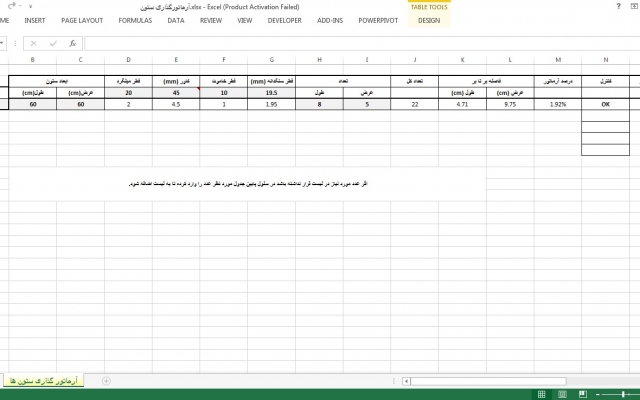Click inside the formula bar input
This screenshot has height=400, width=640.
[x=362, y=43]
